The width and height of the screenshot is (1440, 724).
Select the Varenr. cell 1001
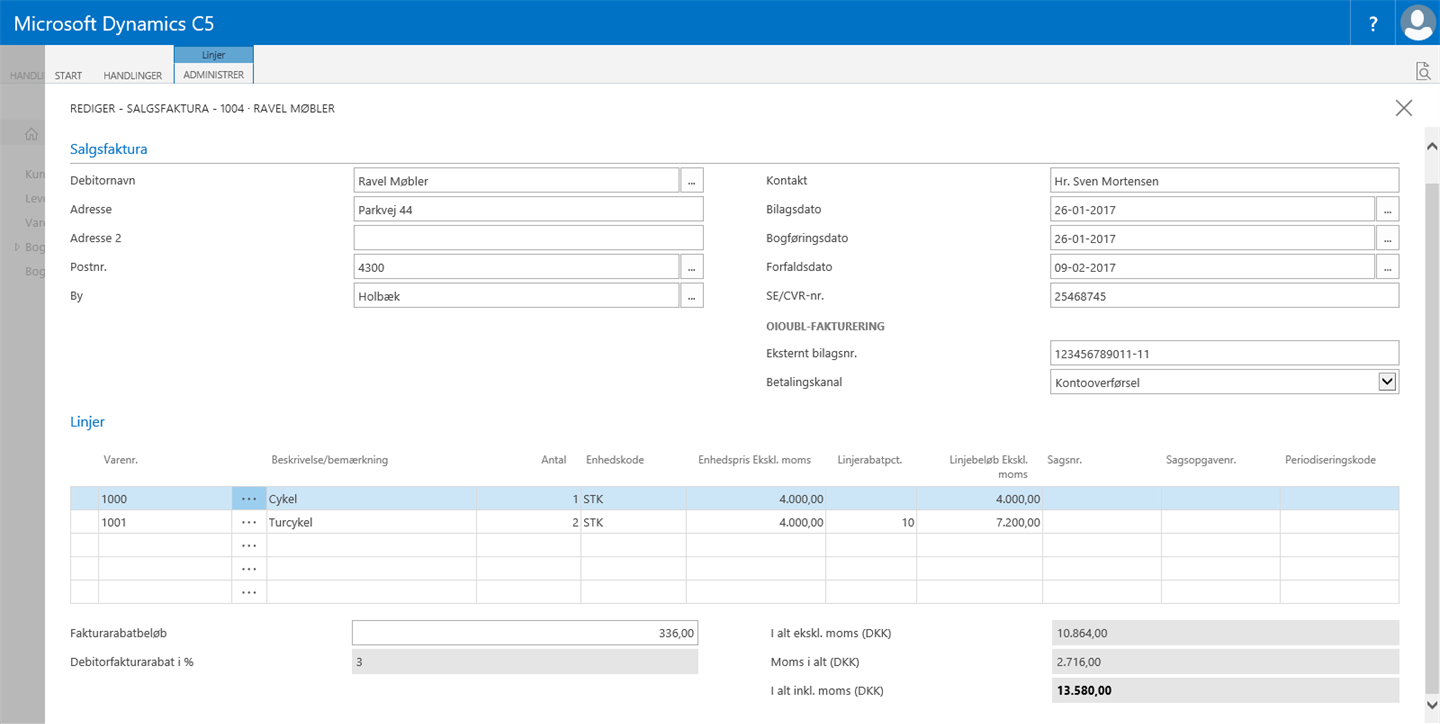tap(165, 522)
